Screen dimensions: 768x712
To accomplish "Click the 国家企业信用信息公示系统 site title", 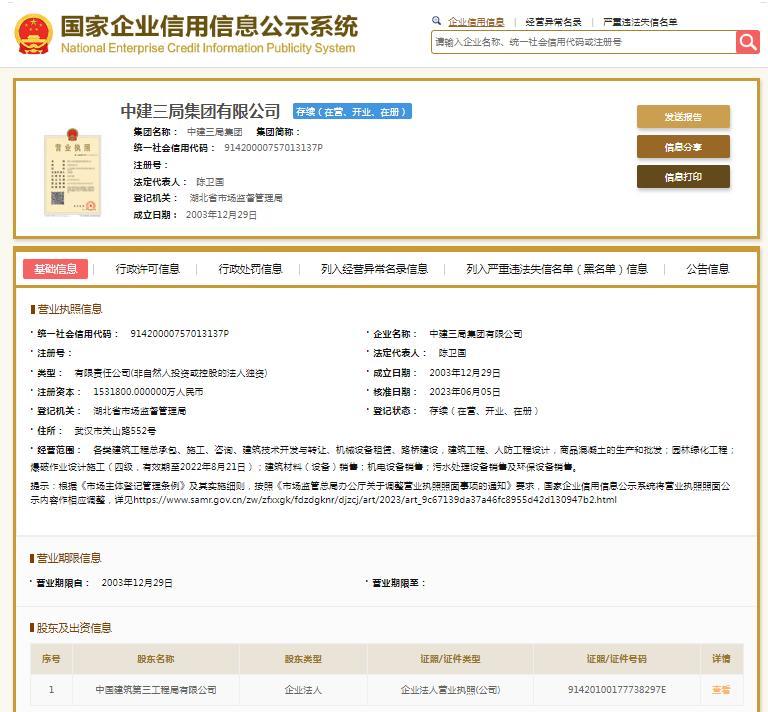I will (209, 26).
